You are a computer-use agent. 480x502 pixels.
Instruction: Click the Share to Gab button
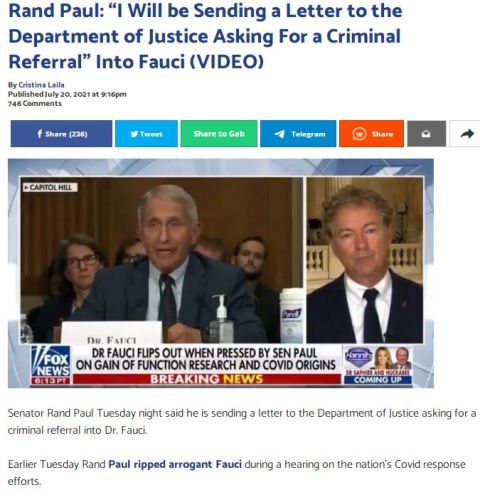point(219,134)
